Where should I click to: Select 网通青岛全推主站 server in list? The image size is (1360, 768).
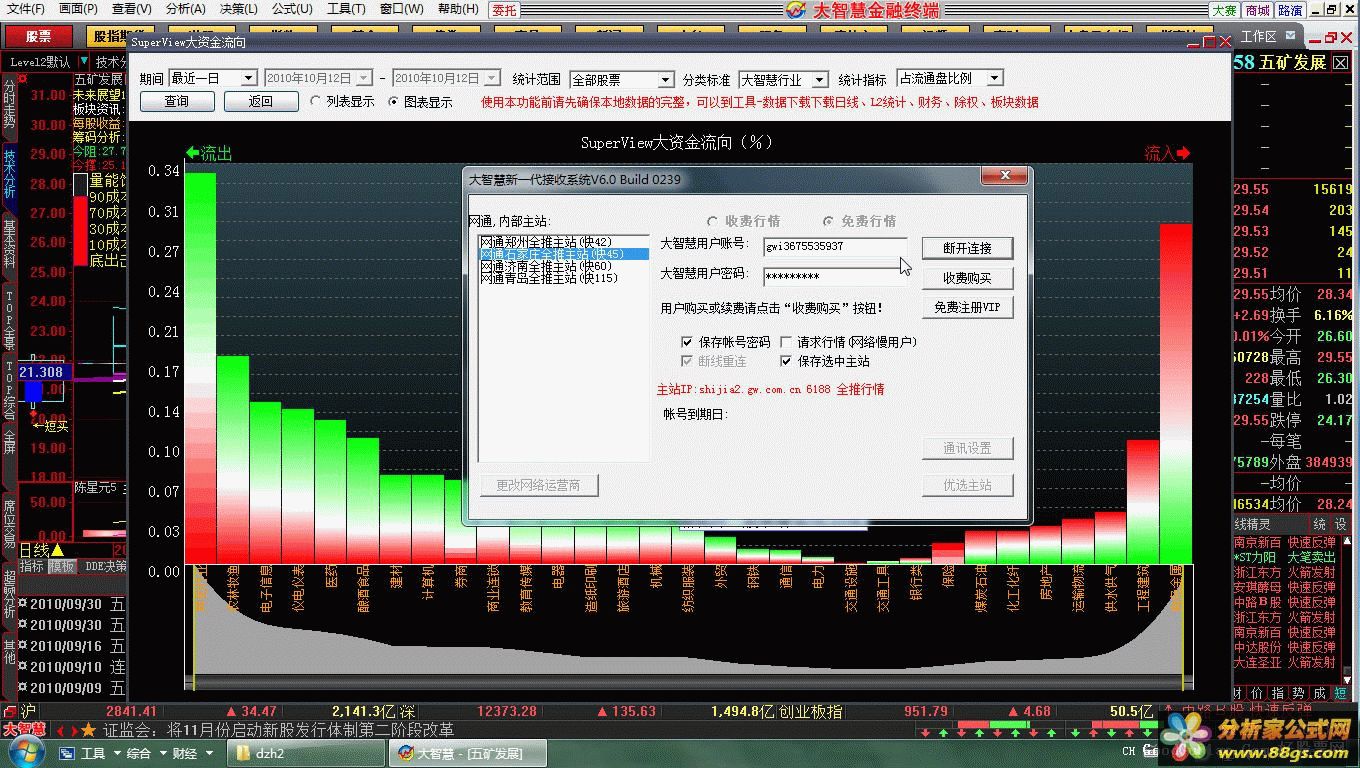click(564, 278)
